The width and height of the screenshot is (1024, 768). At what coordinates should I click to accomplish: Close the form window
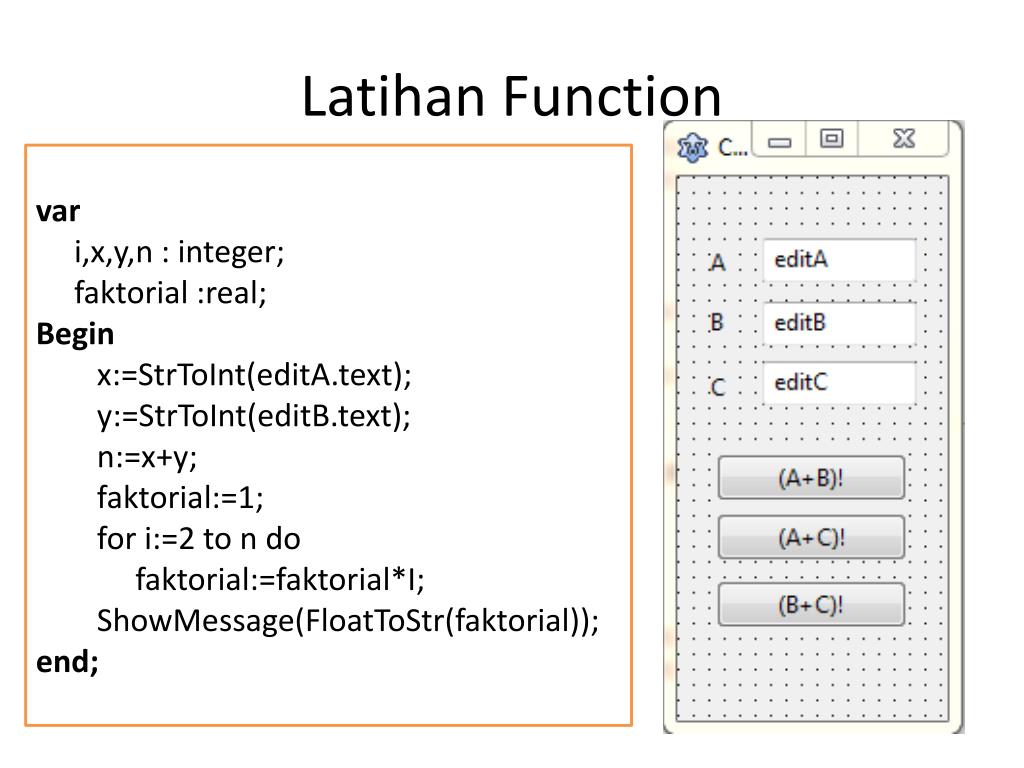pyautogui.click(x=904, y=139)
